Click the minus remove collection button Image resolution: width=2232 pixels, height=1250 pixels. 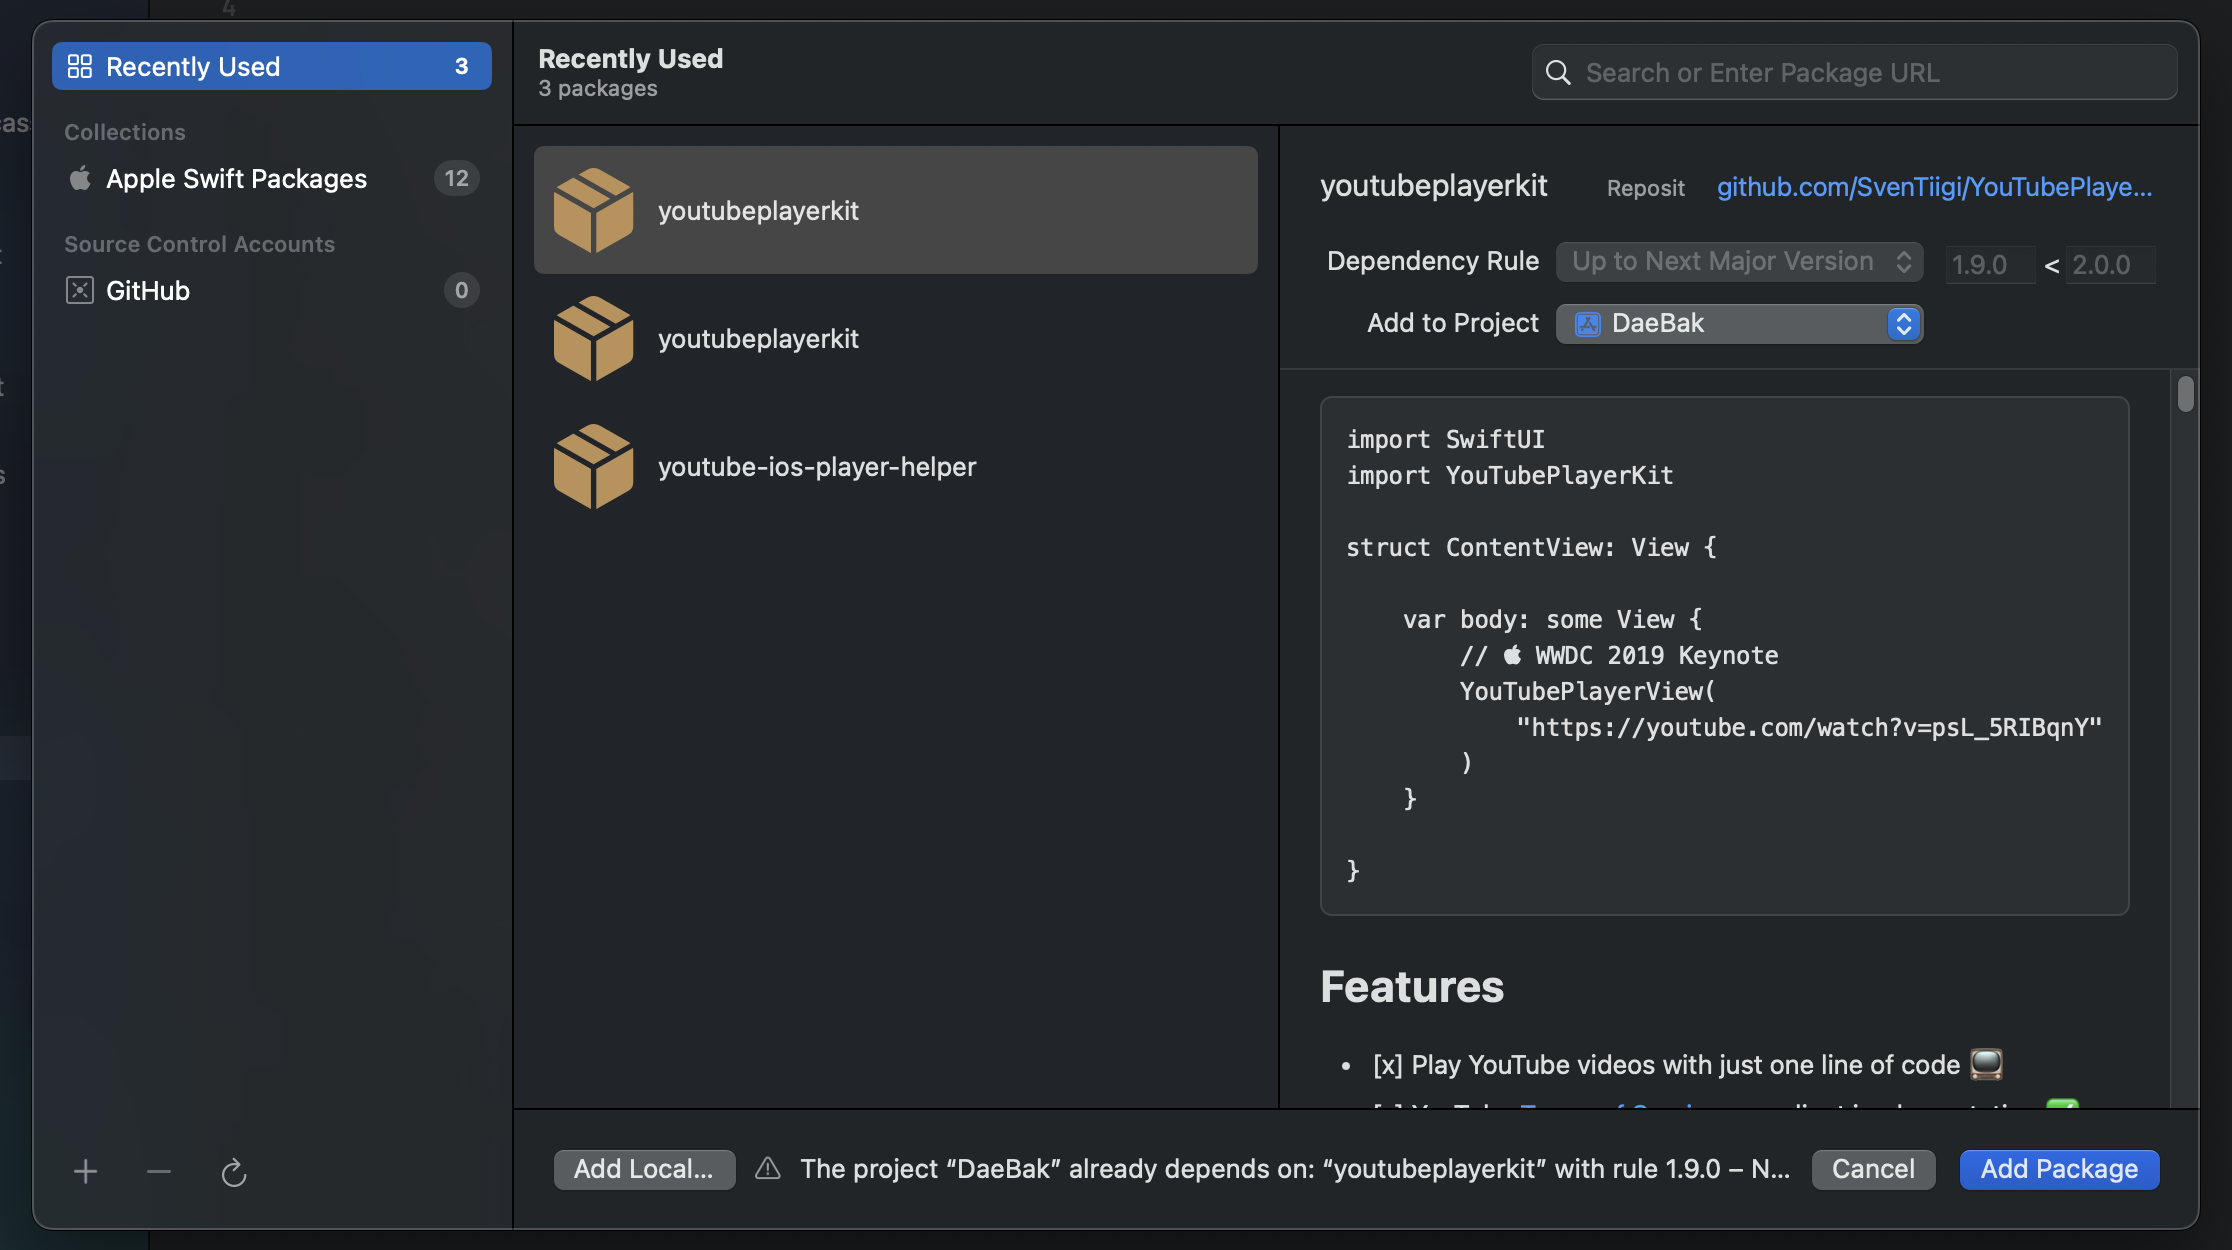point(159,1171)
